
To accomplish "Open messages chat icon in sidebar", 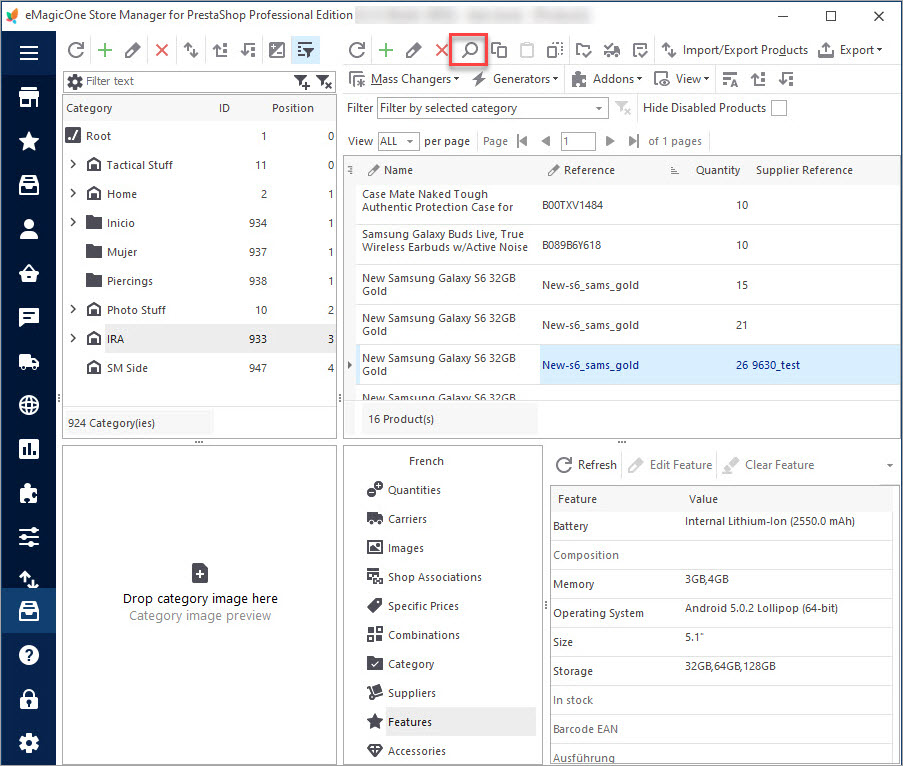I will (x=29, y=317).
